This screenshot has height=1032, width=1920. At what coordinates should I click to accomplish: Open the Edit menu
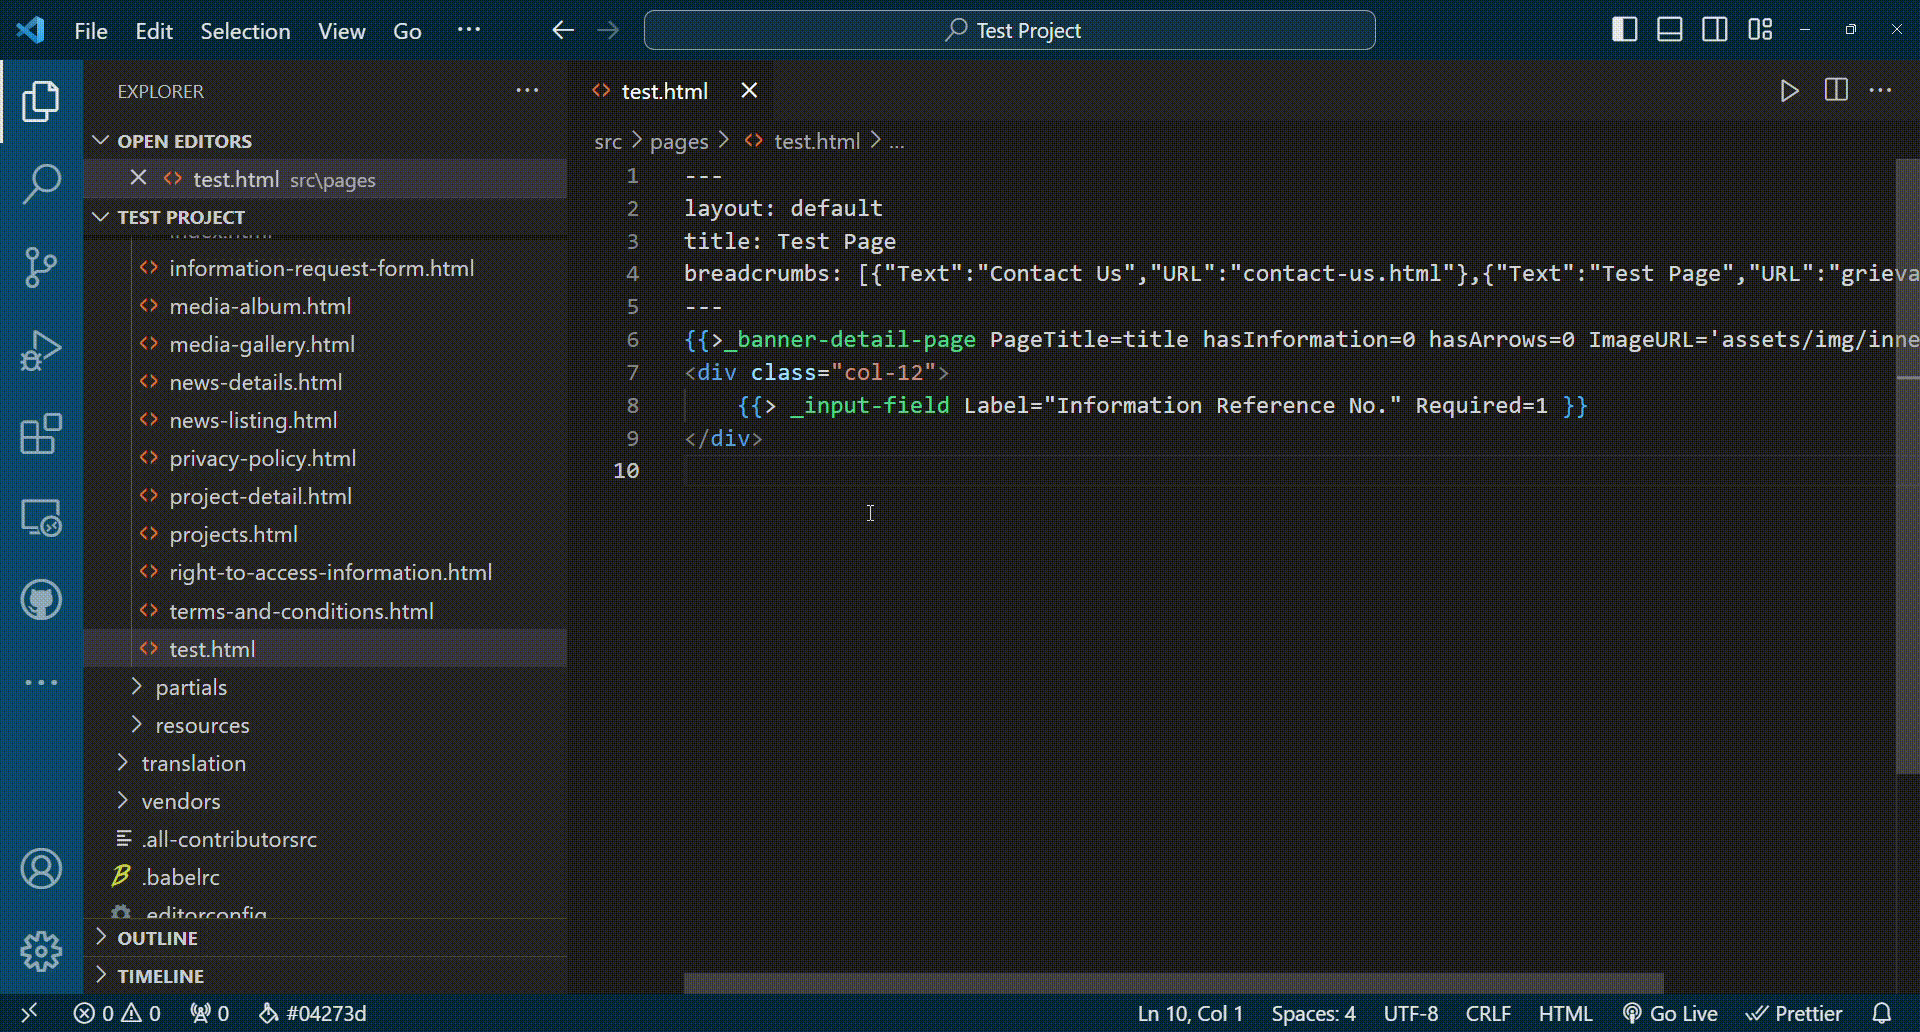(154, 31)
